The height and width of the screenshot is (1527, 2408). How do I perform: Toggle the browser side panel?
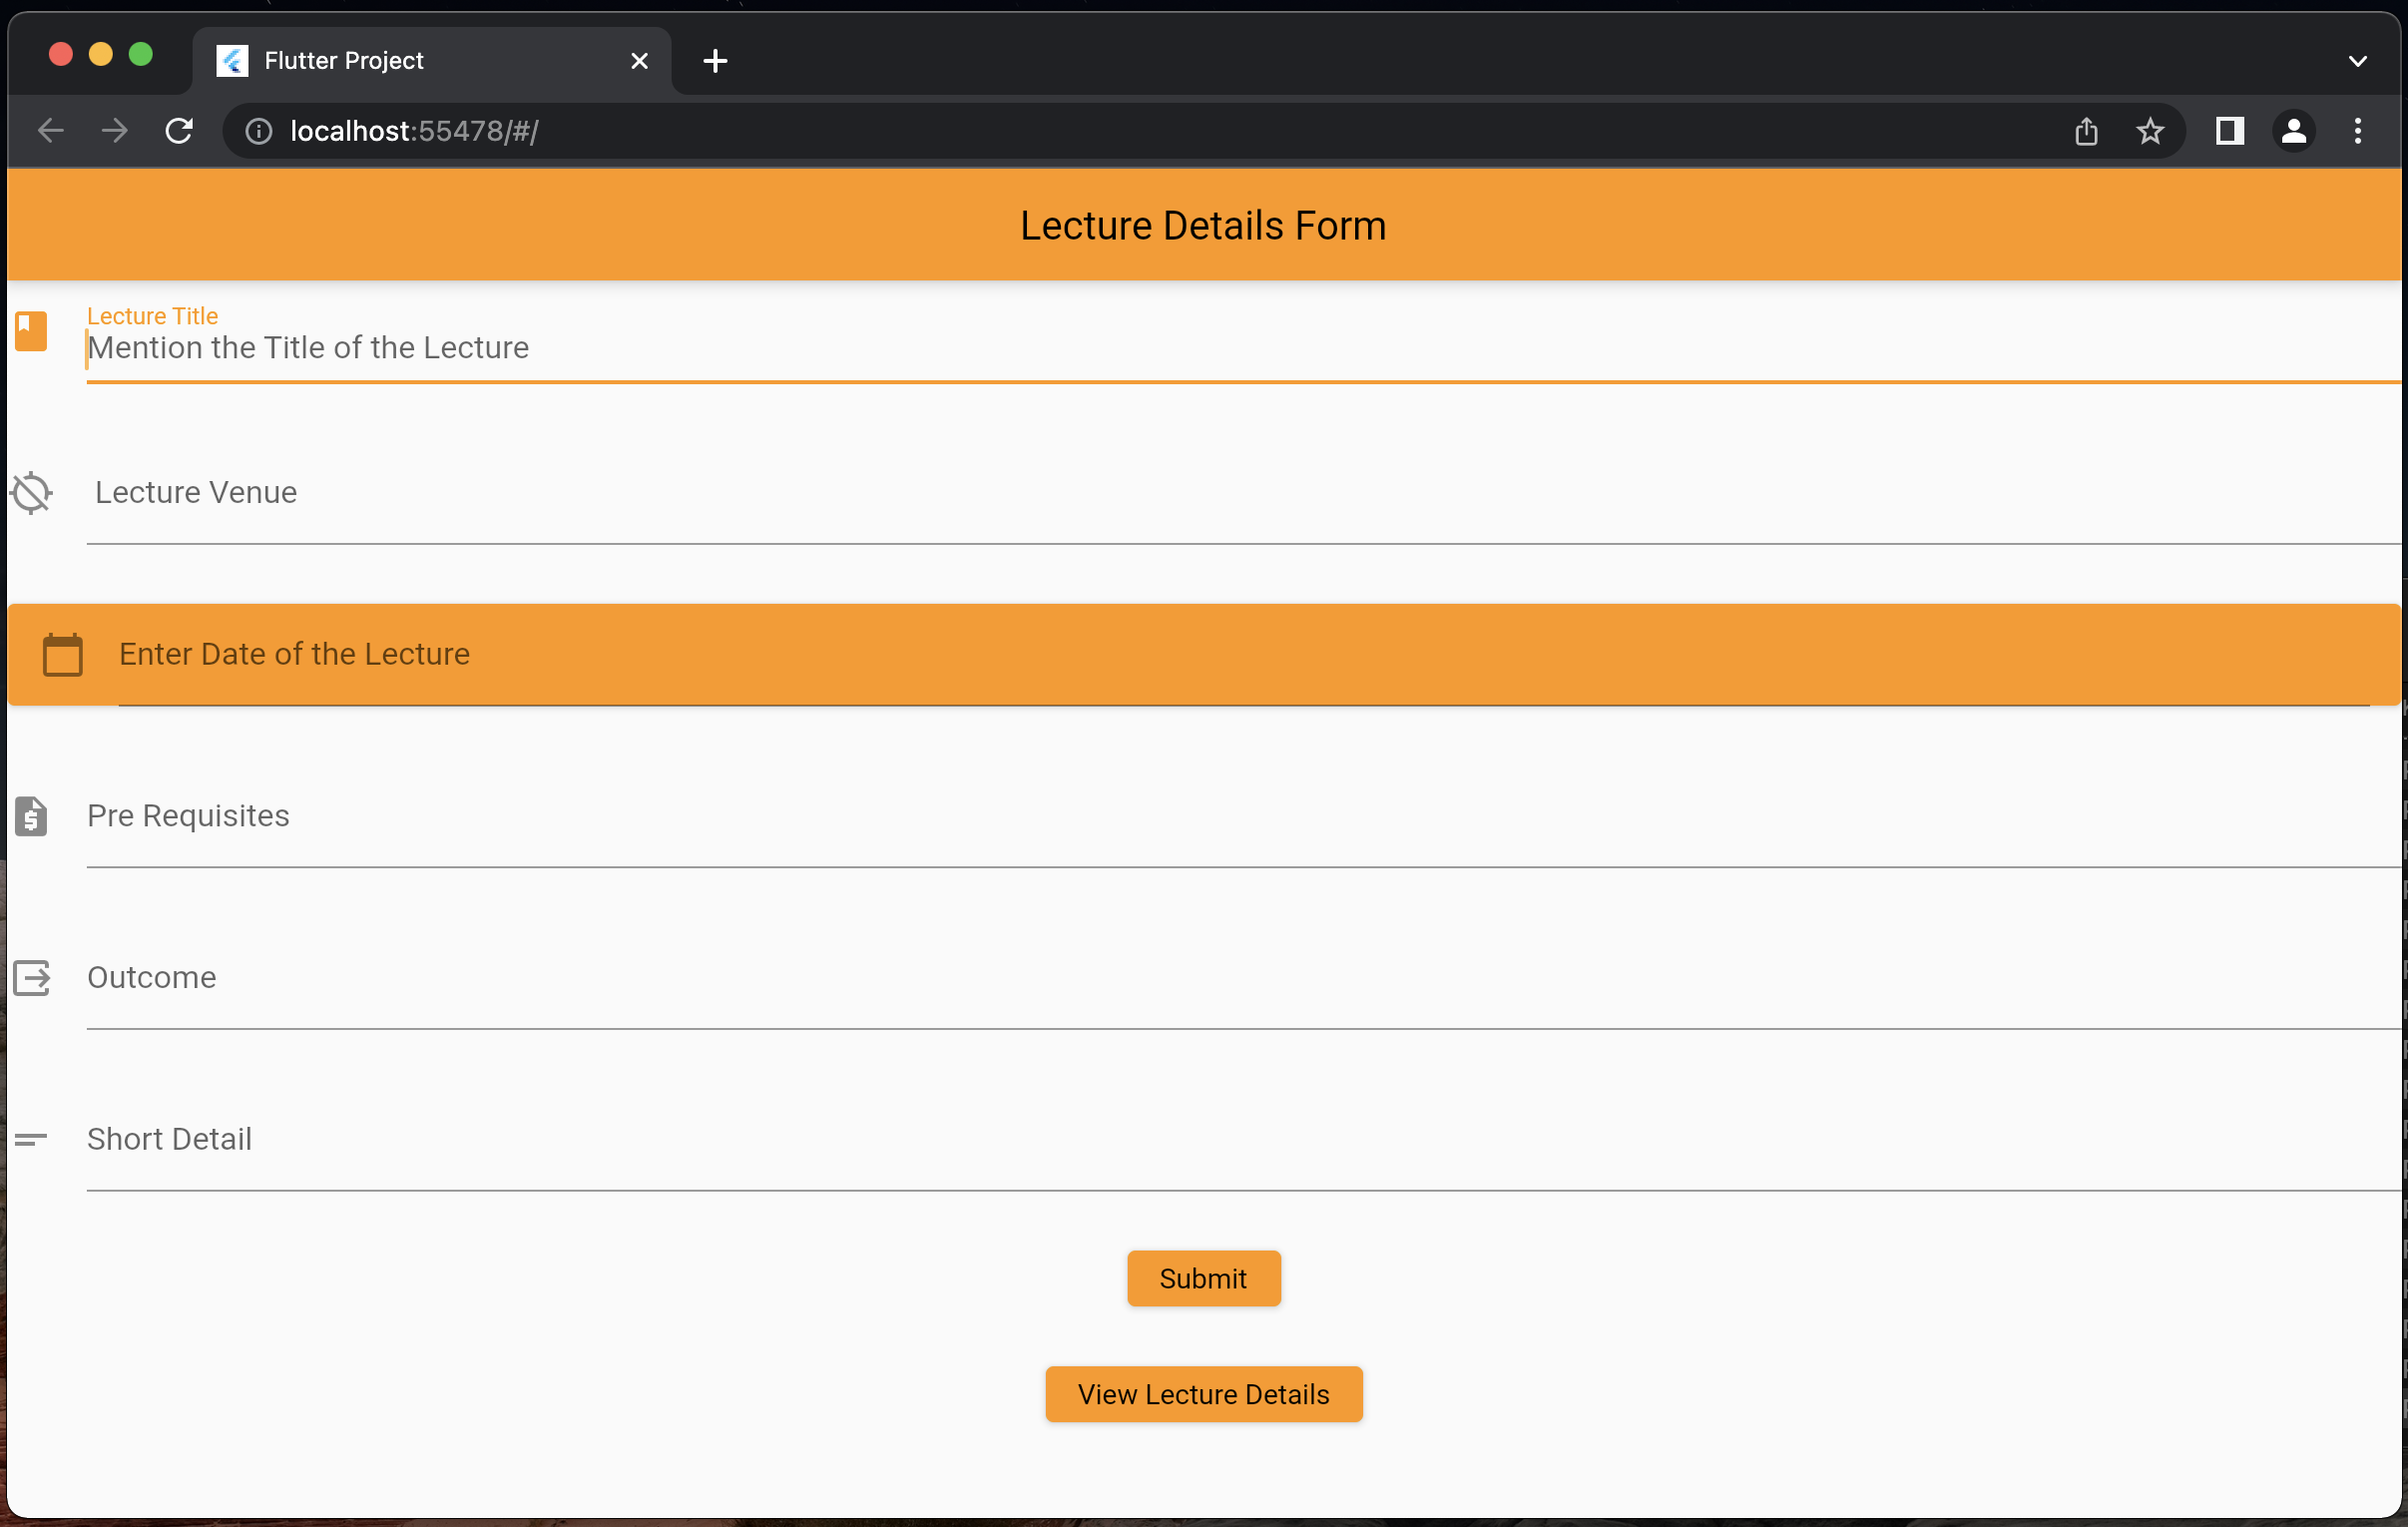(2229, 131)
